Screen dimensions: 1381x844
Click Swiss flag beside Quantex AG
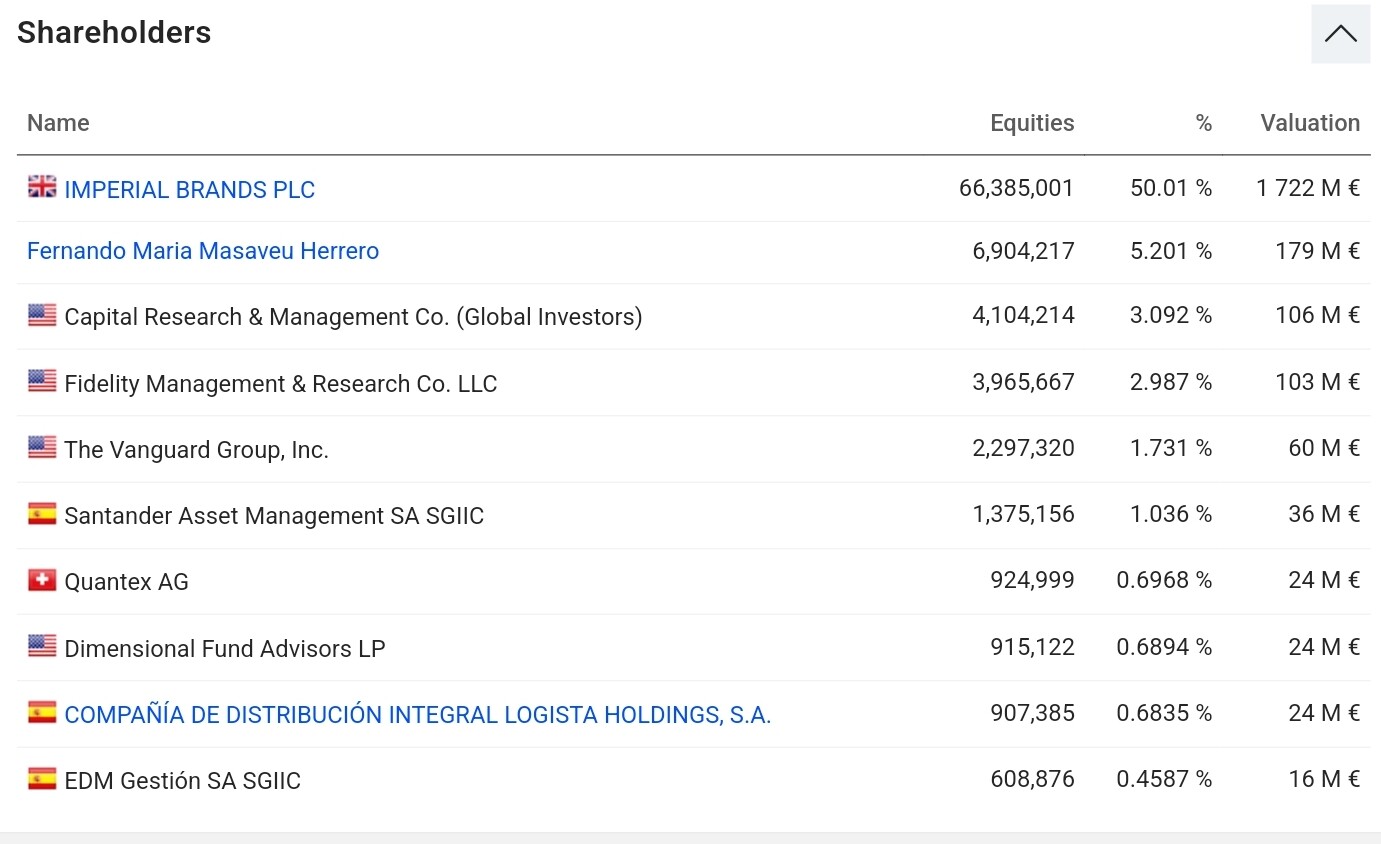(42, 580)
